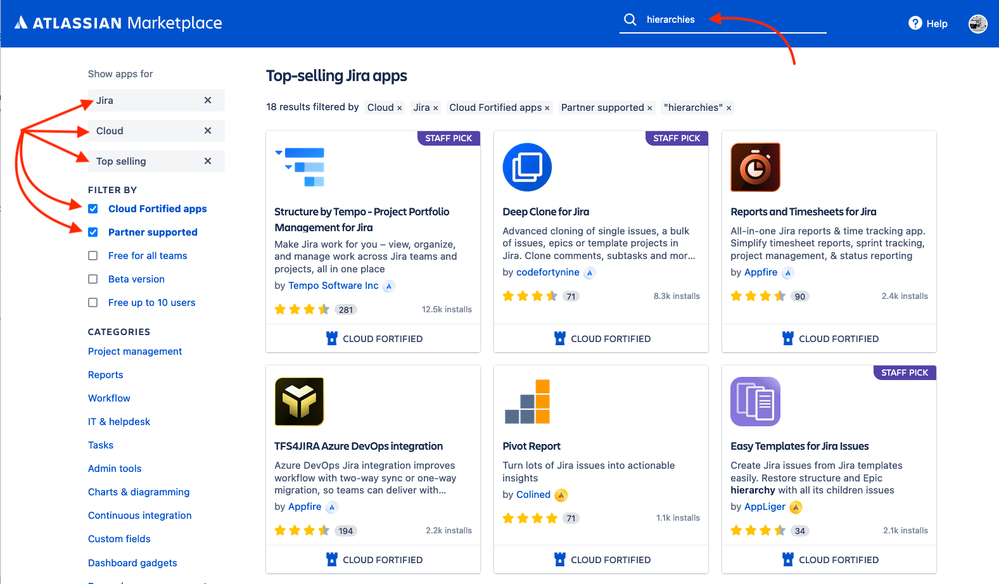Image resolution: width=999 pixels, height=584 pixels.
Task: Open the Cloud hosting selector field
Action: click(x=156, y=131)
